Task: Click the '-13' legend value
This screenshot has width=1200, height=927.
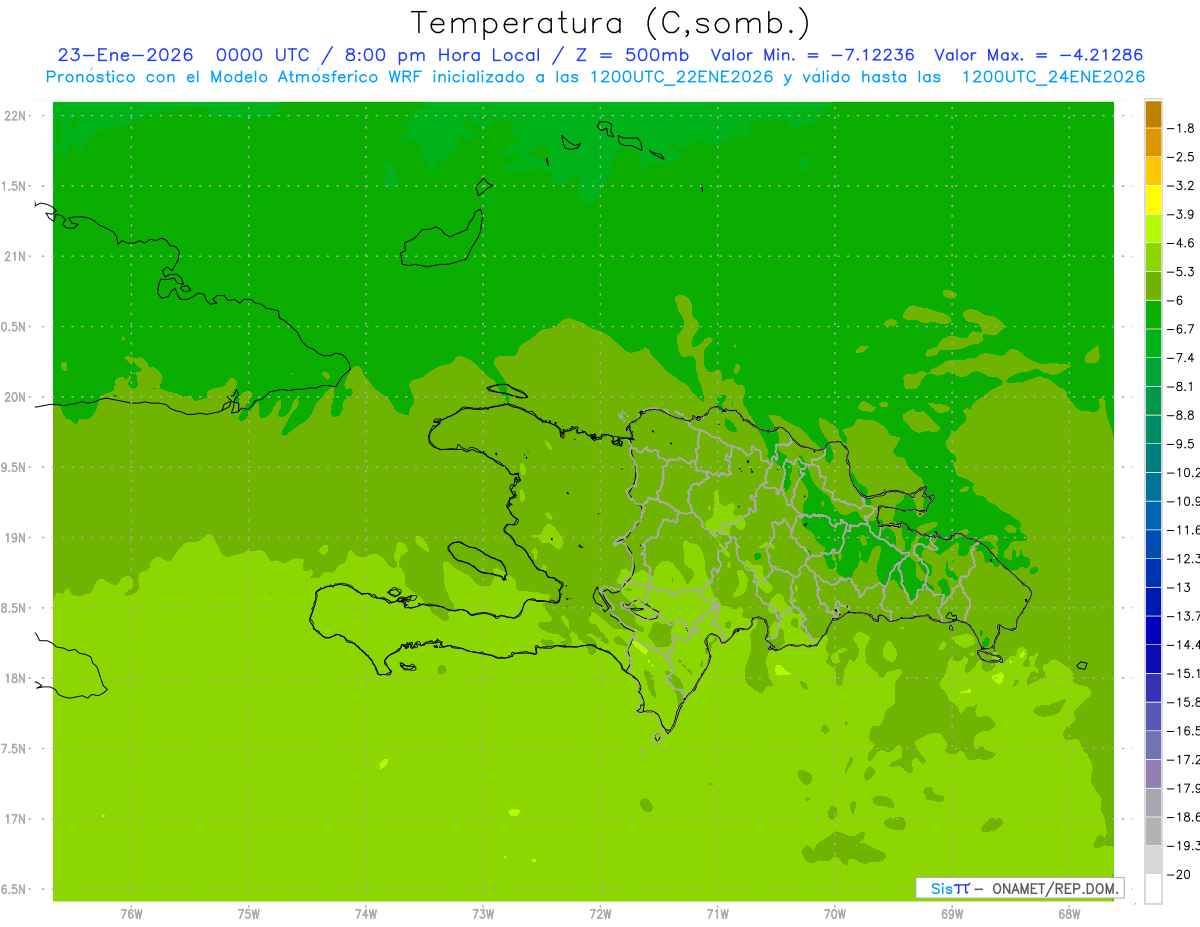Action: 1180,587
